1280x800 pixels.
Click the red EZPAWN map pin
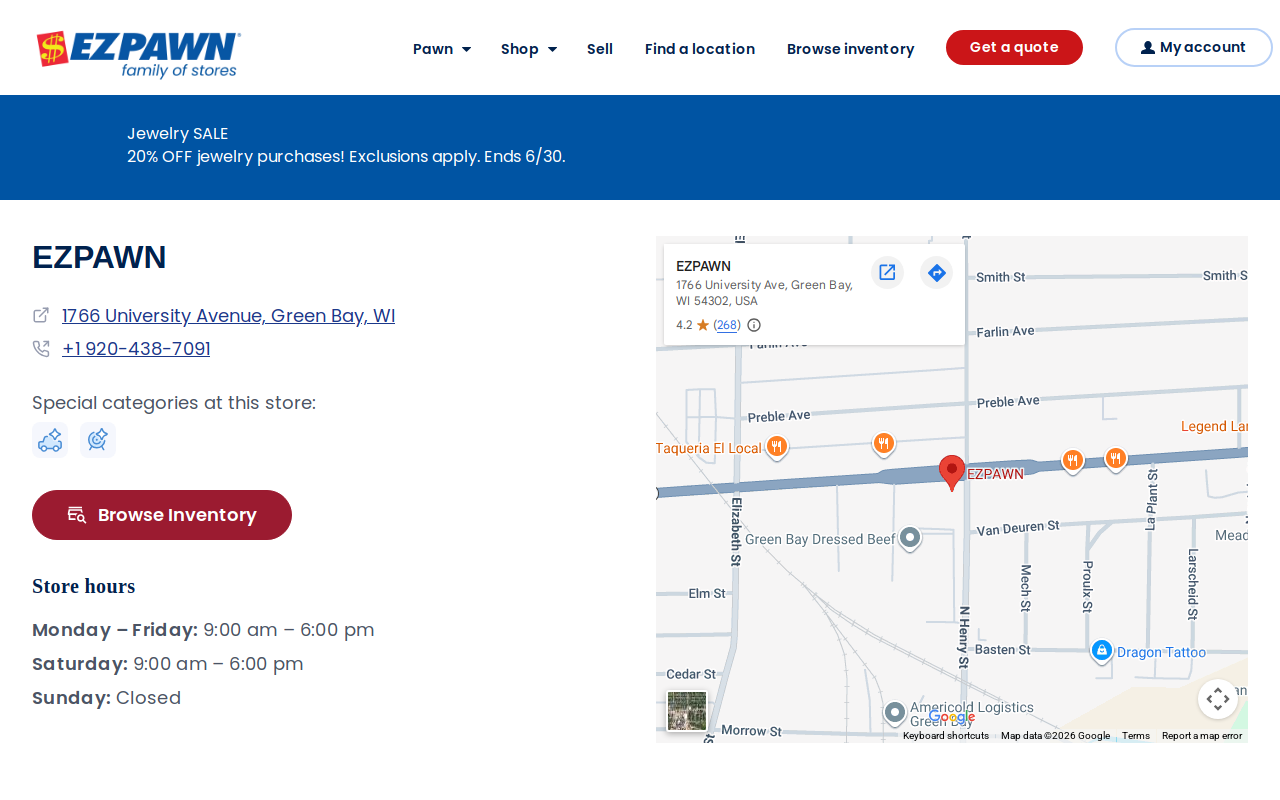(x=952, y=472)
